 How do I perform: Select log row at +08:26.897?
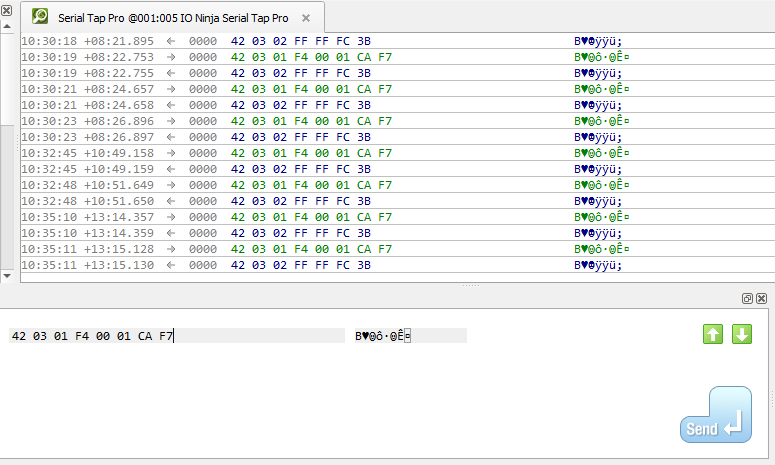point(398,137)
